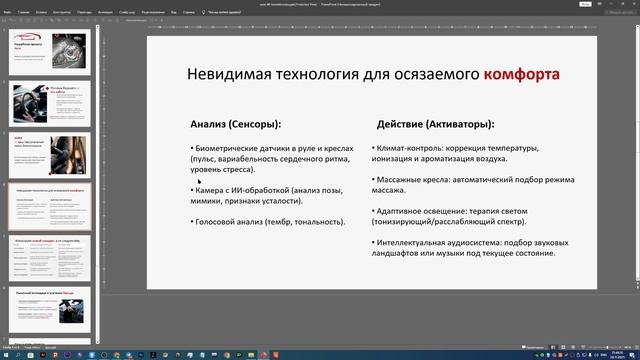Switch to the Вставка ribbon tab
The image size is (640, 360).
point(41,12)
